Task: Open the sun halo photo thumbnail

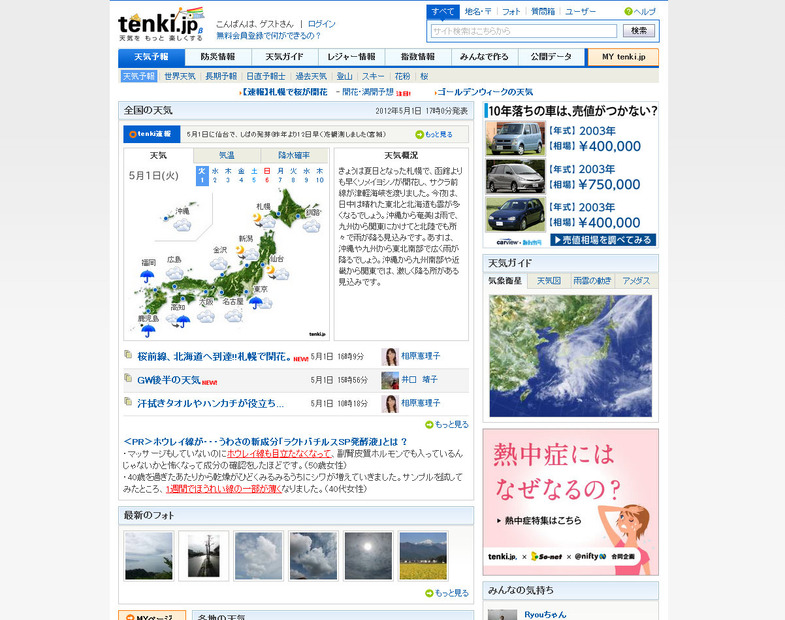Action: [368, 556]
